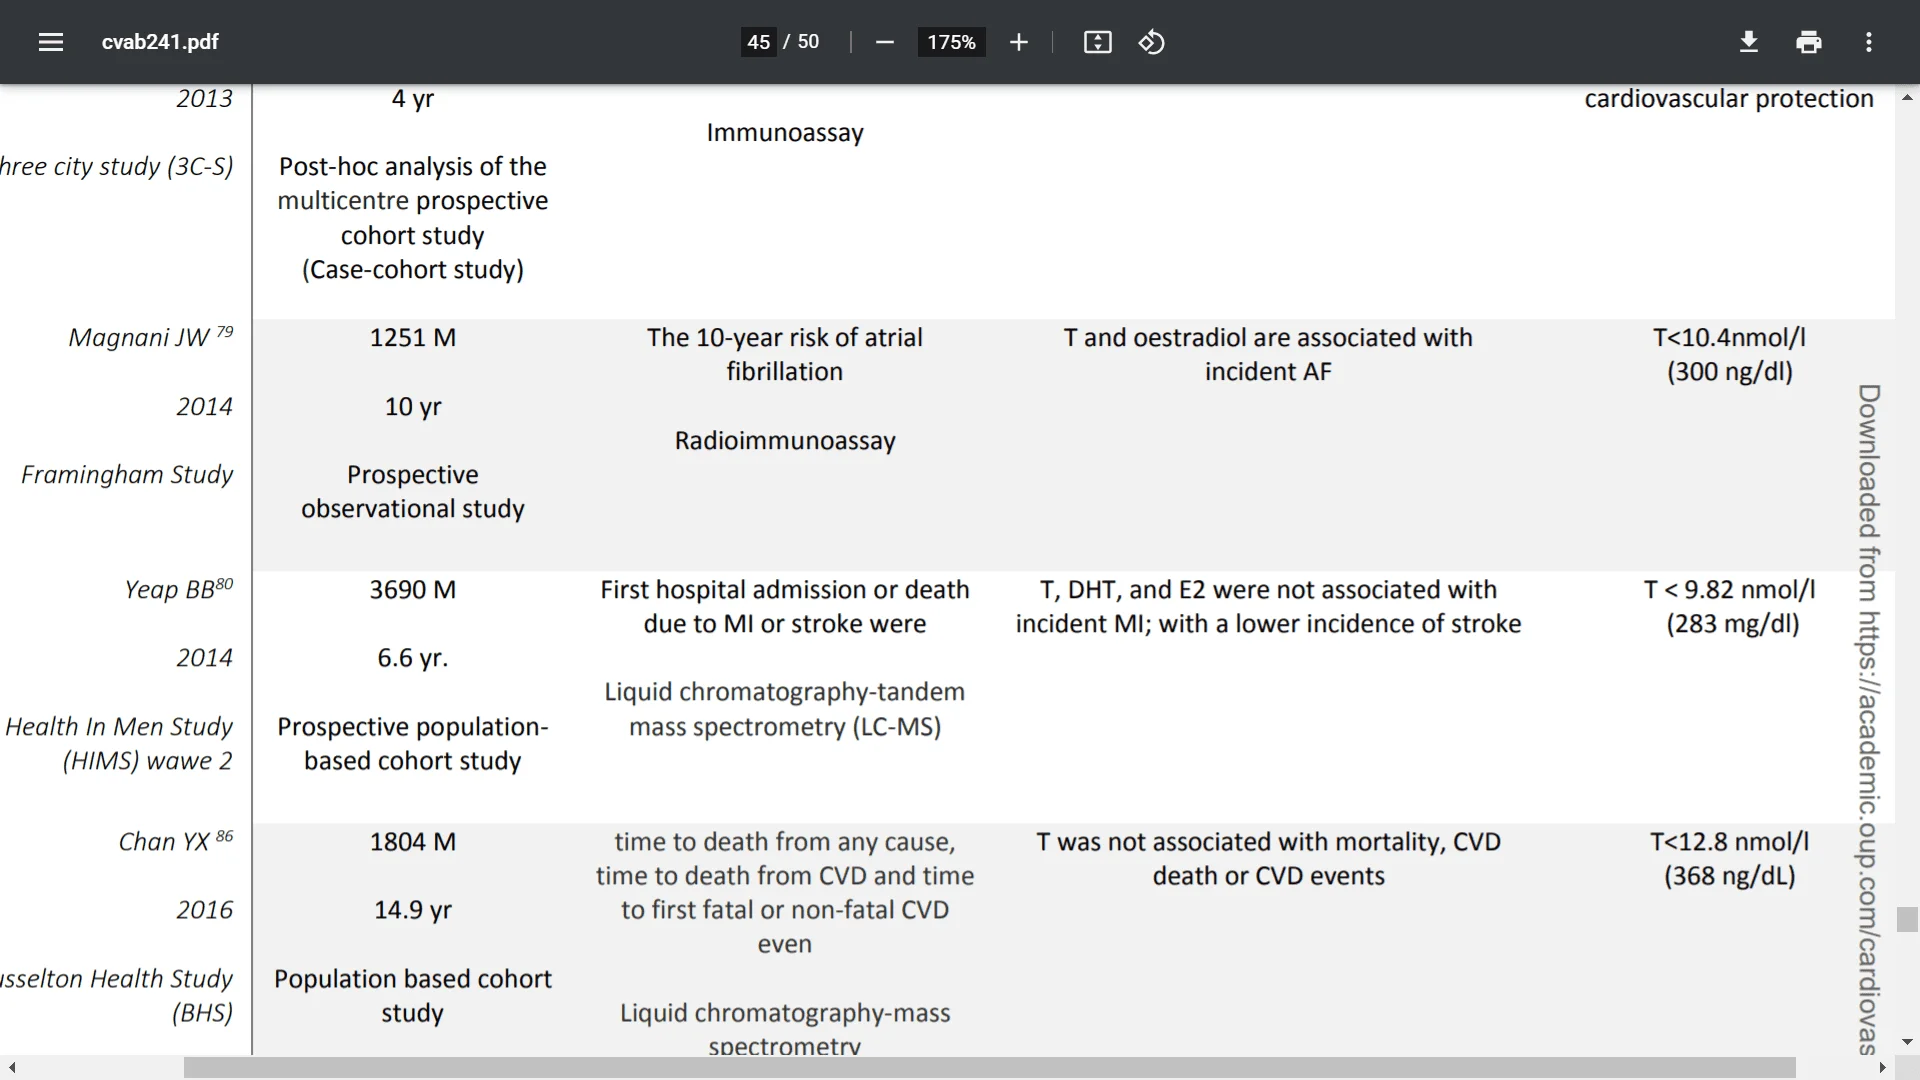Click the (Case-cohort study) text
1920x1080 pixels.
[413, 270]
